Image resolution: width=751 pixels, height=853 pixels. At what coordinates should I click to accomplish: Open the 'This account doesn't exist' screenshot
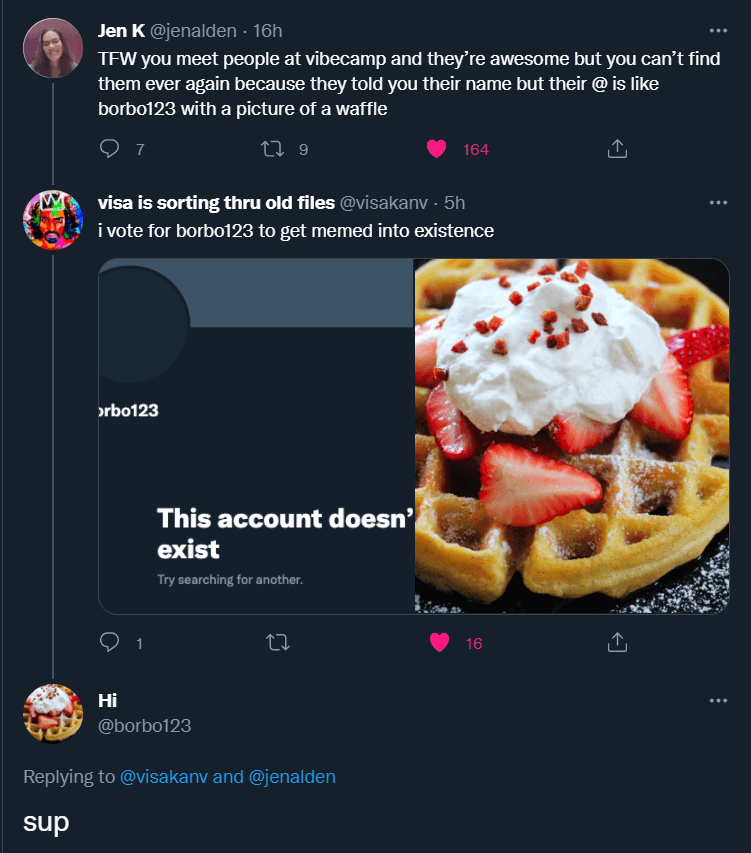(256, 435)
